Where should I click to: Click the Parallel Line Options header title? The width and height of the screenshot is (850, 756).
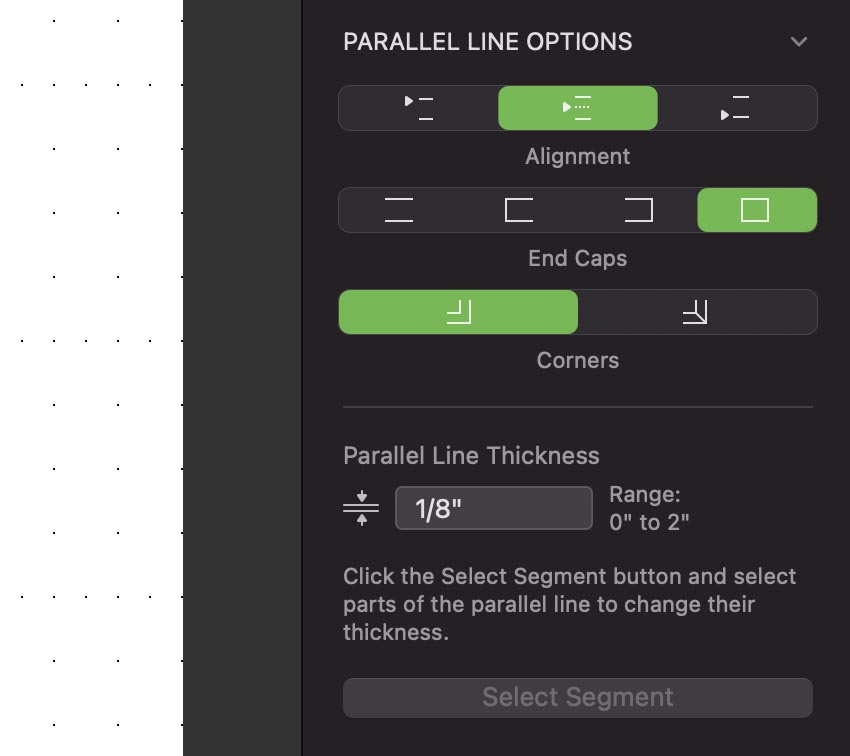[x=488, y=42]
